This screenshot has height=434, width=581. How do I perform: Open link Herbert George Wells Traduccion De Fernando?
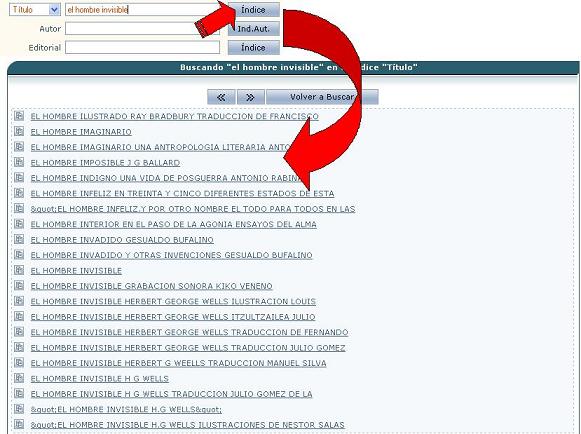coord(189,332)
